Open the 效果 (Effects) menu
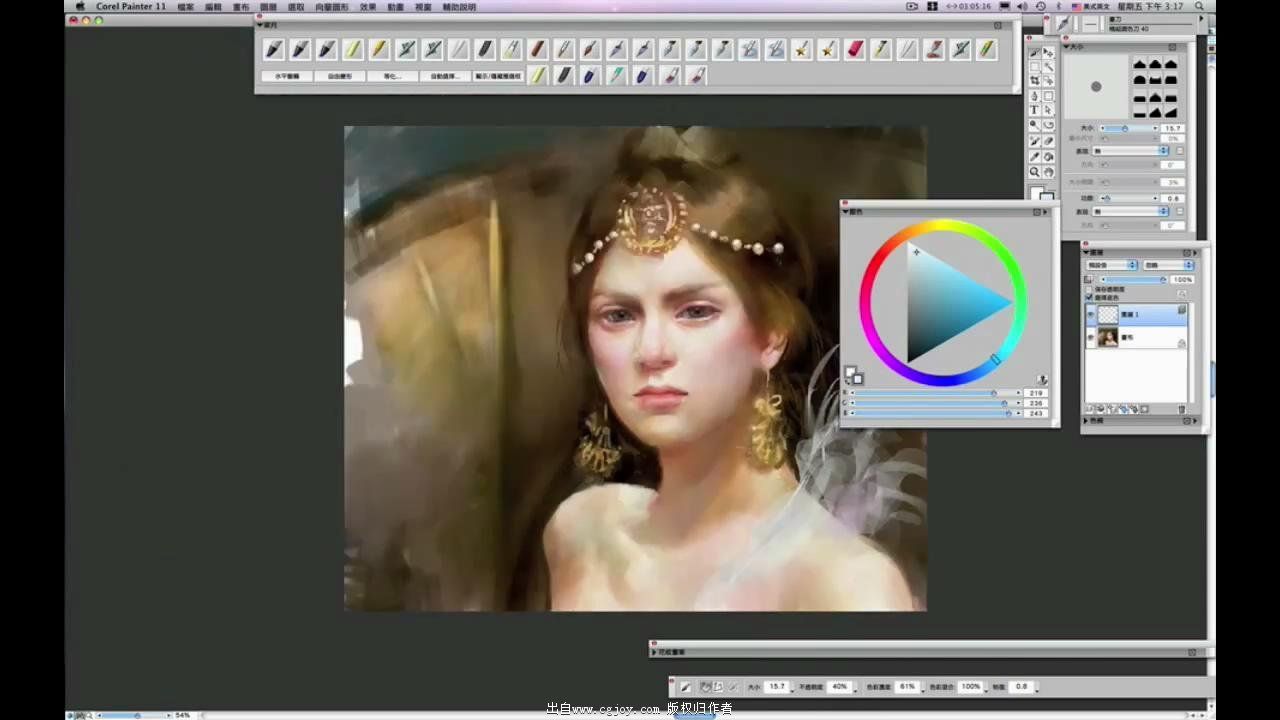1280x720 pixels. click(x=368, y=6)
